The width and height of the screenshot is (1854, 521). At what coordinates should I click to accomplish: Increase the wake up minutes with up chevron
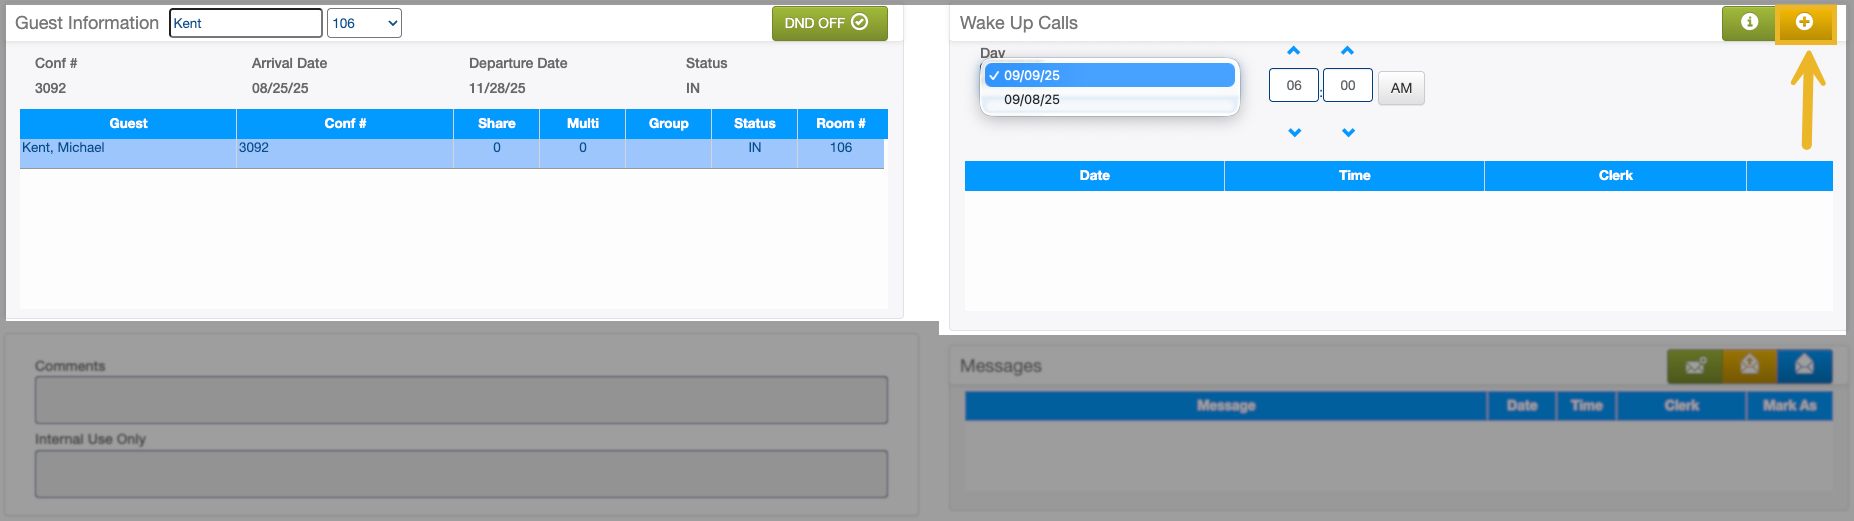1348,51
